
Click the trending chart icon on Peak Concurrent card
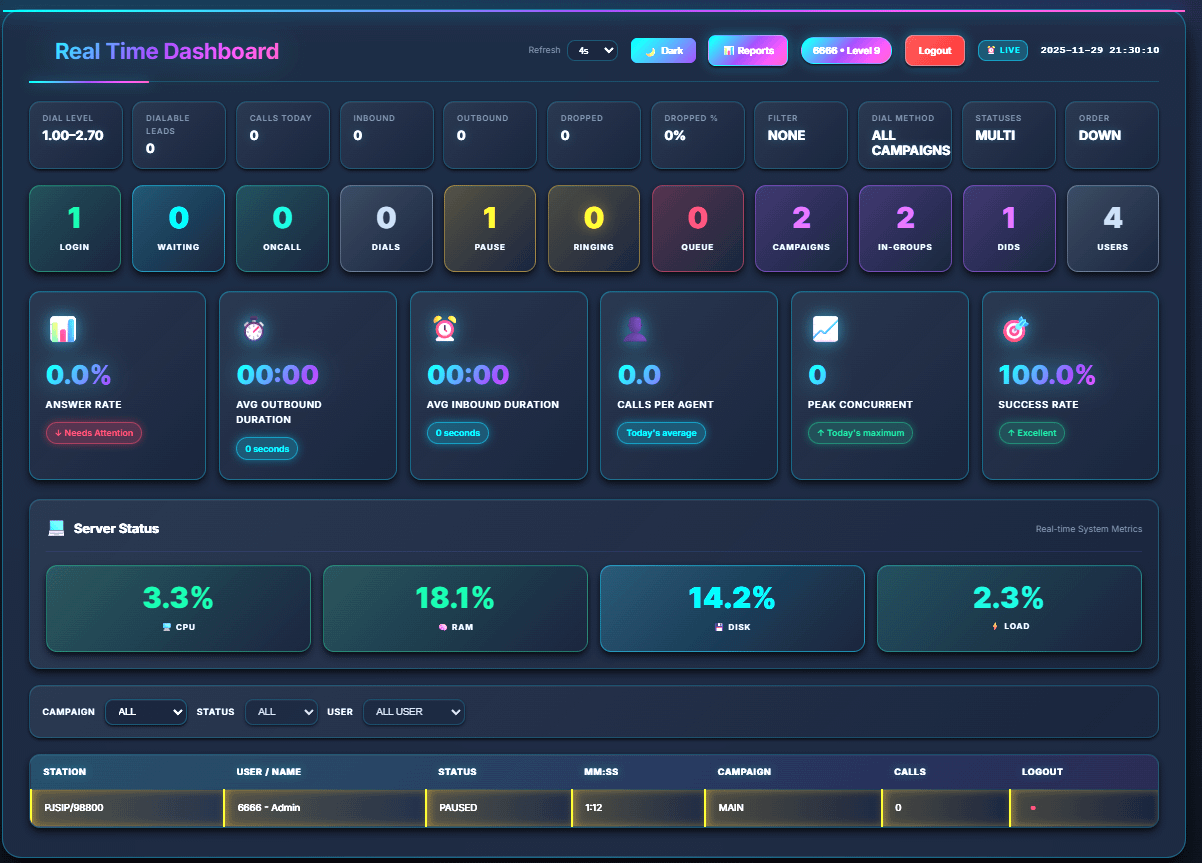click(826, 328)
